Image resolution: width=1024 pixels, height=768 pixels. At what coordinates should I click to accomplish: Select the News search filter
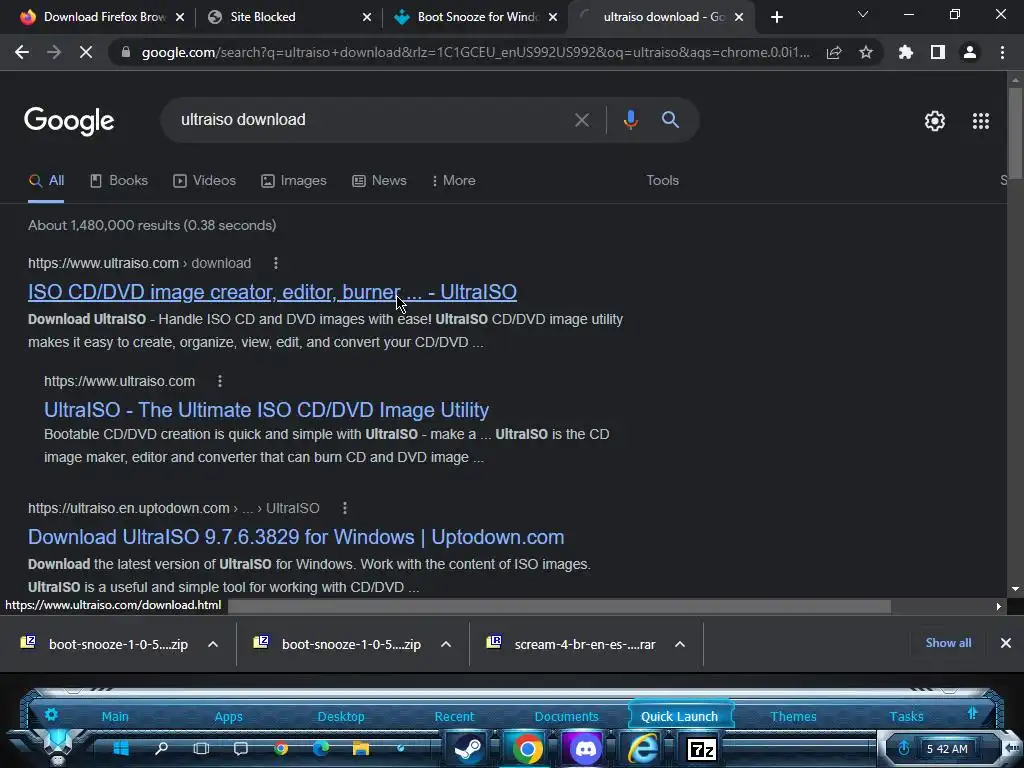pos(379,181)
